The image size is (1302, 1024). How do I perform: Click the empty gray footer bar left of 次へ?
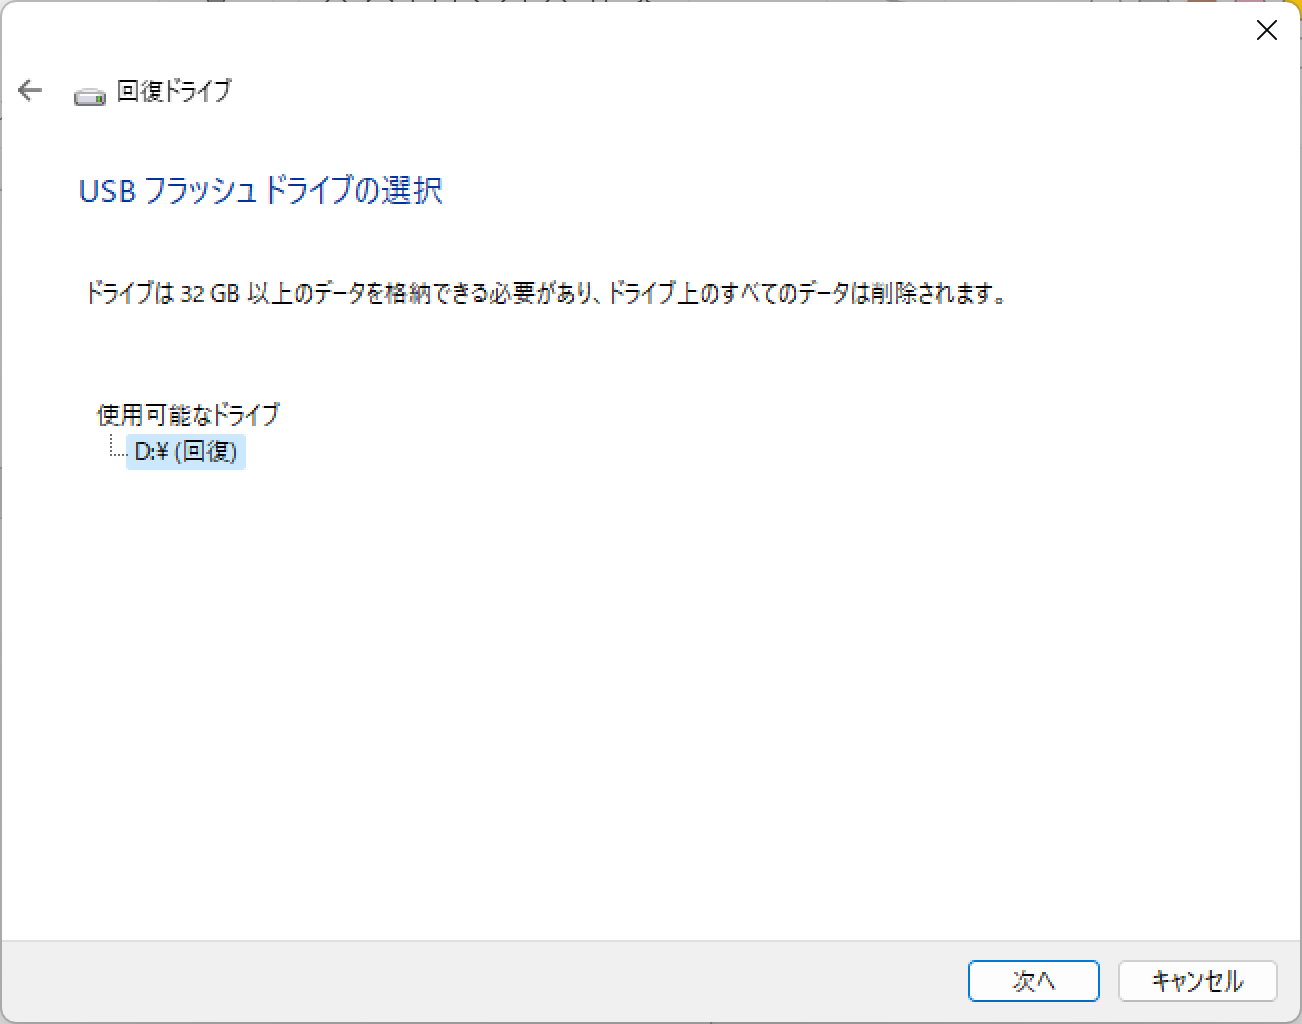coord(480,981)
